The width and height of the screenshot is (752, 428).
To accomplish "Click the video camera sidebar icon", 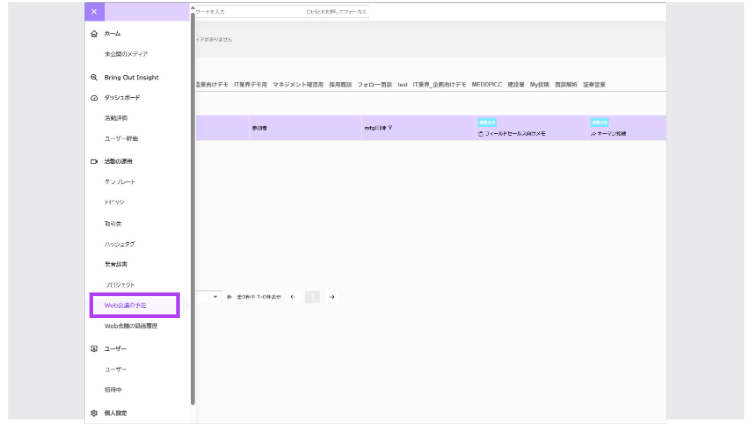I will pyautogui.click(x=94, y=162).
